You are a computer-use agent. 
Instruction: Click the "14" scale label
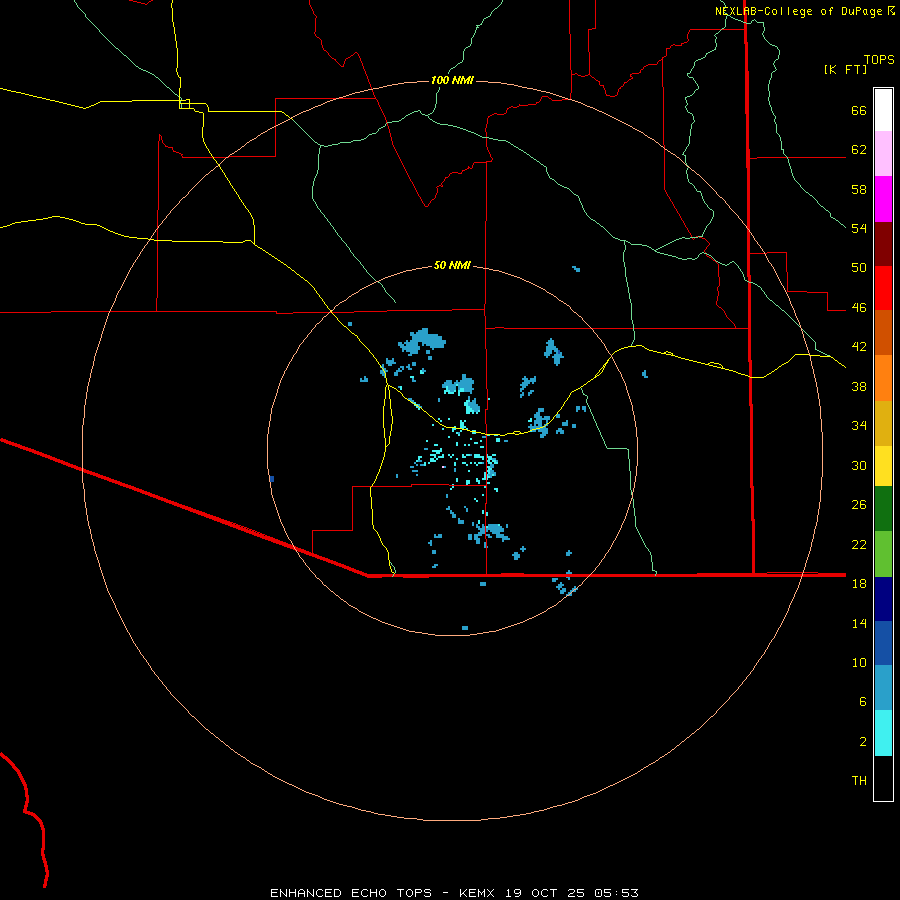859,623
